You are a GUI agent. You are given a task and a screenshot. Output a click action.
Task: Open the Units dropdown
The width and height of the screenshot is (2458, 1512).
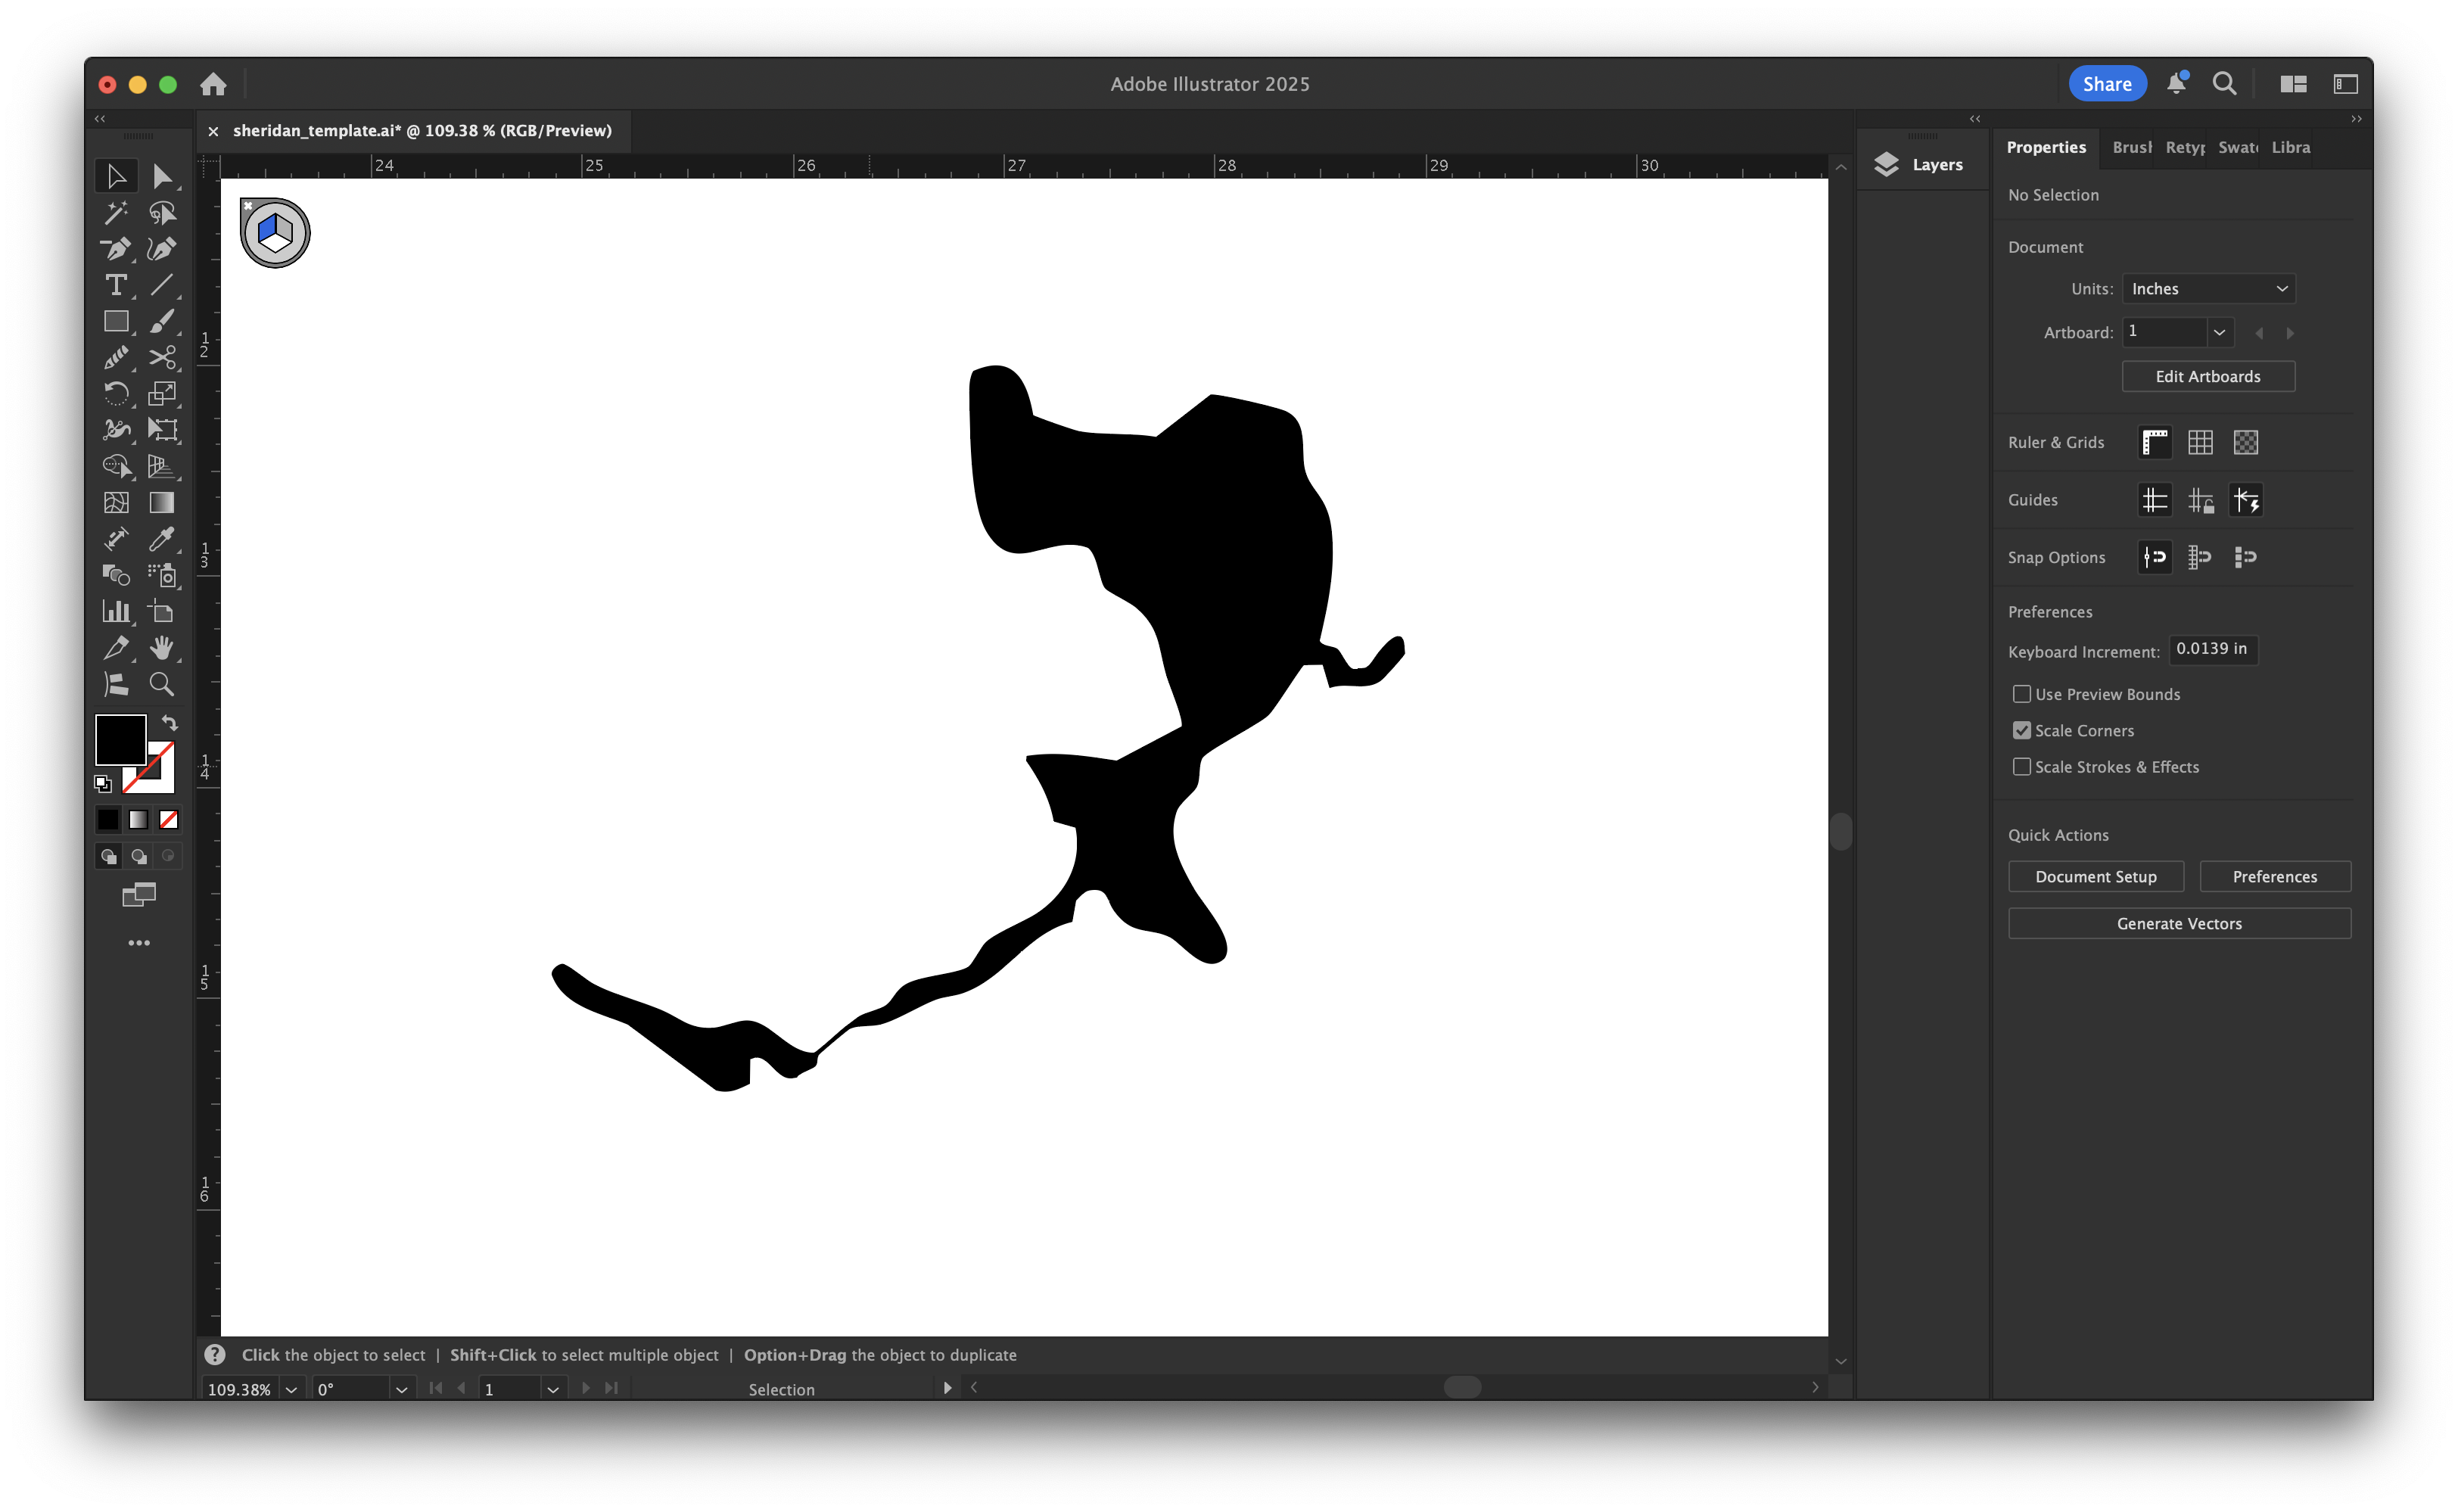2208,288
